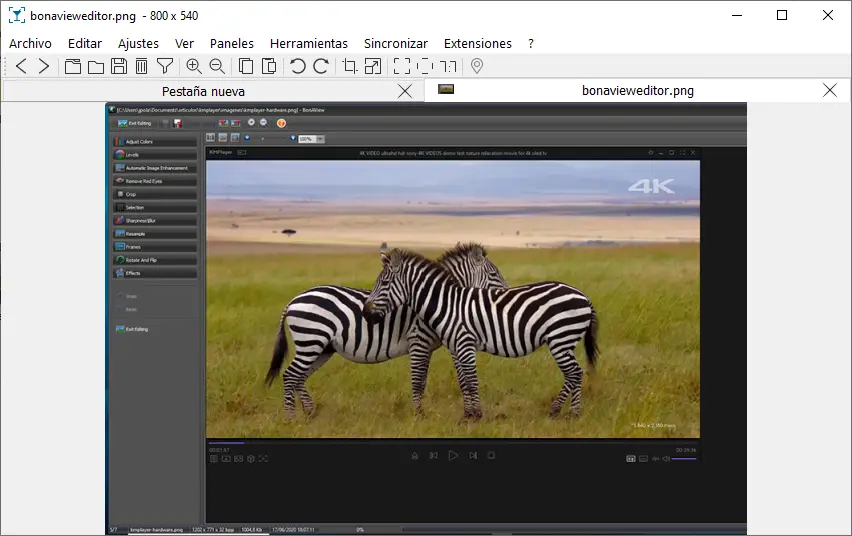Show image at 1:1 actual size
Viewport: 852px width, 536px height.
tap(448, 66)
